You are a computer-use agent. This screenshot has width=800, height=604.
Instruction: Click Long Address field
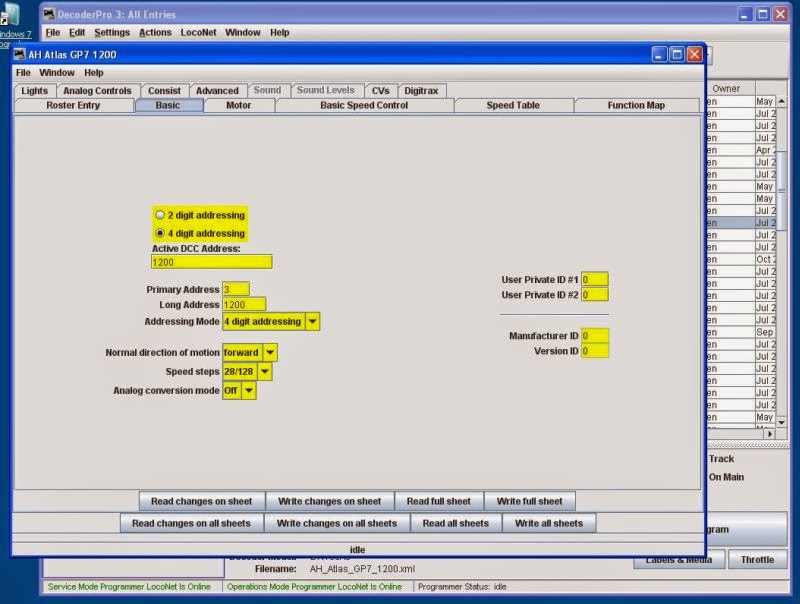pos(244,305)
